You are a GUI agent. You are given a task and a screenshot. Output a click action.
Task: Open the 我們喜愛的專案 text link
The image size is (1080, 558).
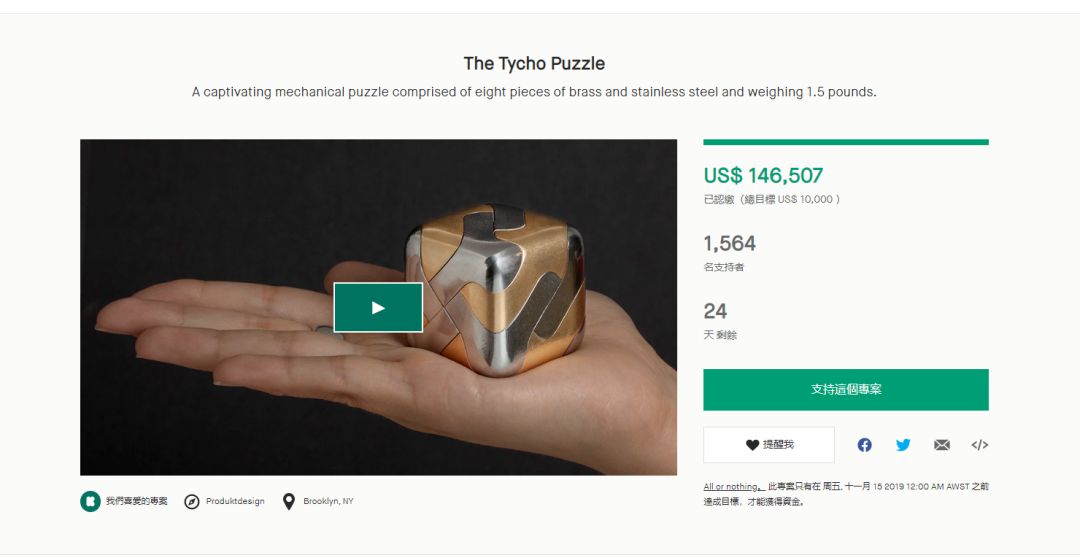tap(137, 501)
